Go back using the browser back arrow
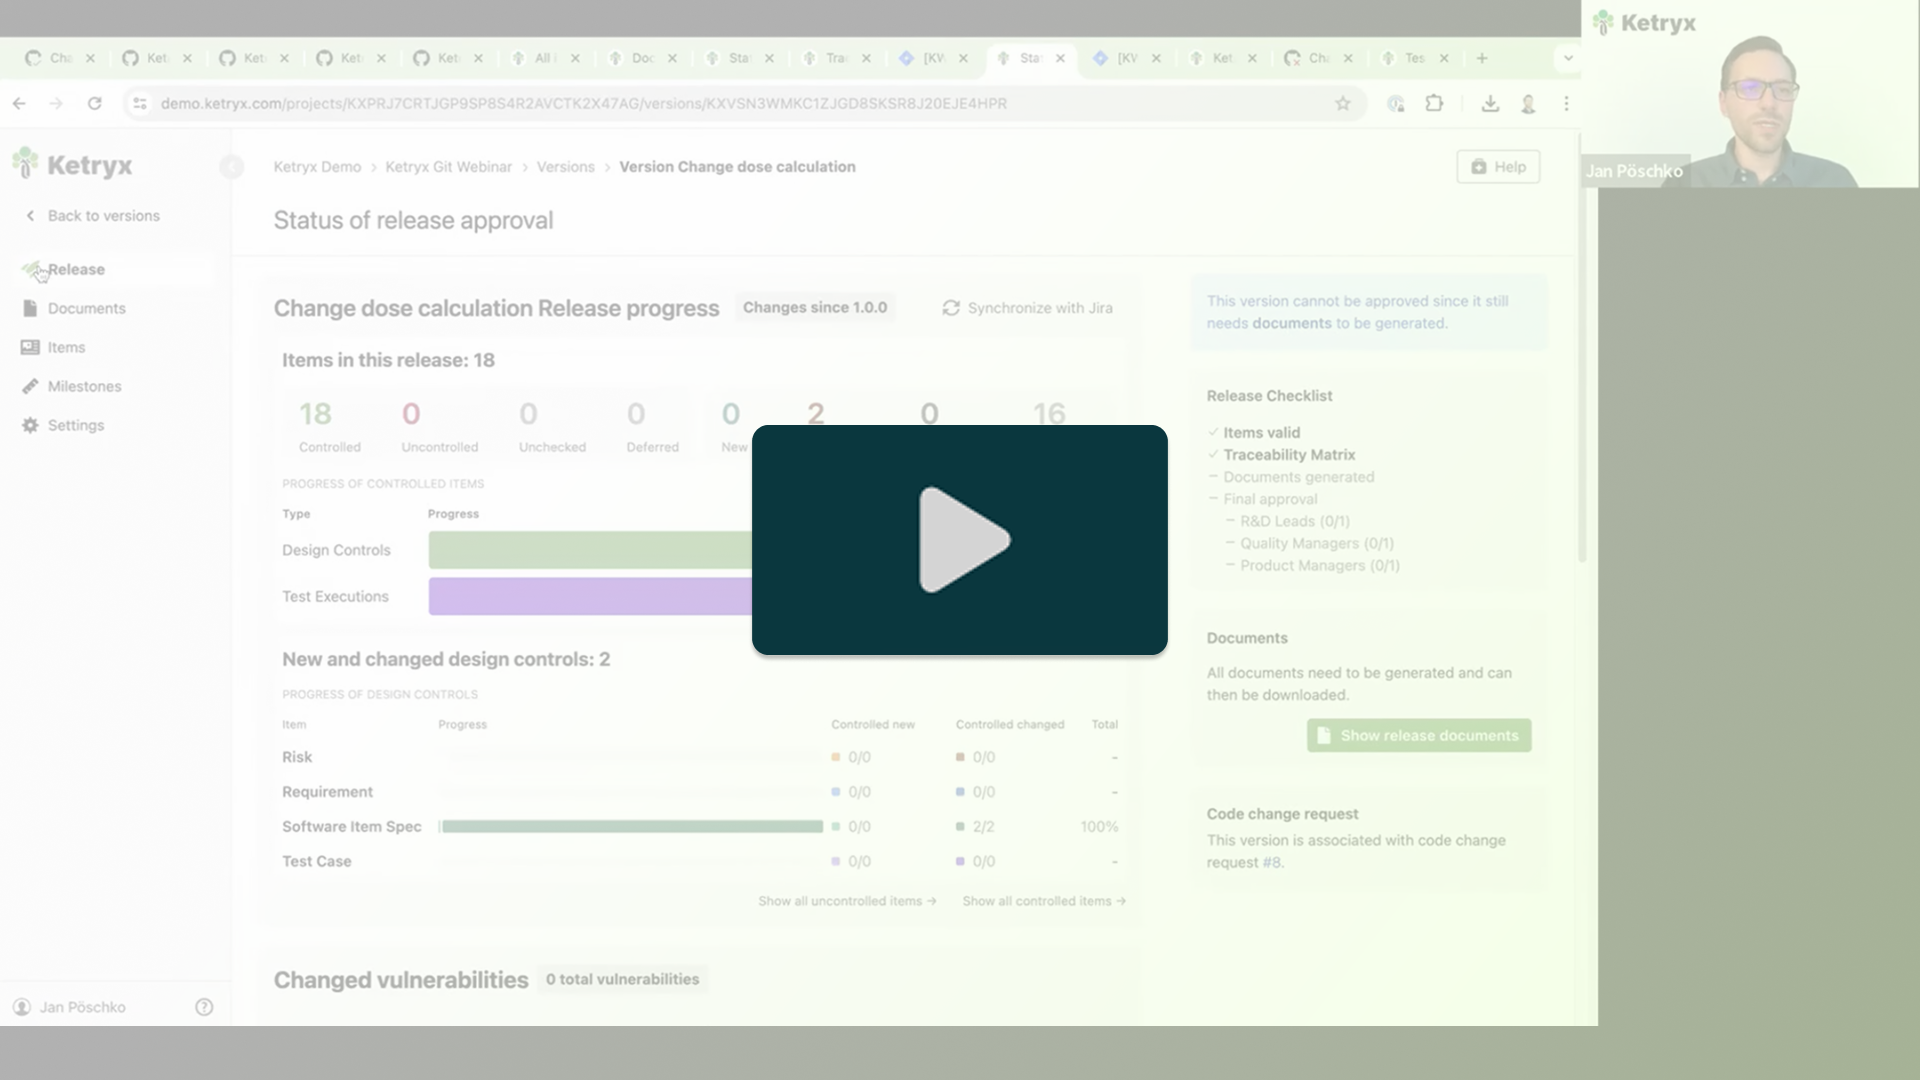Viewport: 1920px width, 1080px height. (19, 103)
